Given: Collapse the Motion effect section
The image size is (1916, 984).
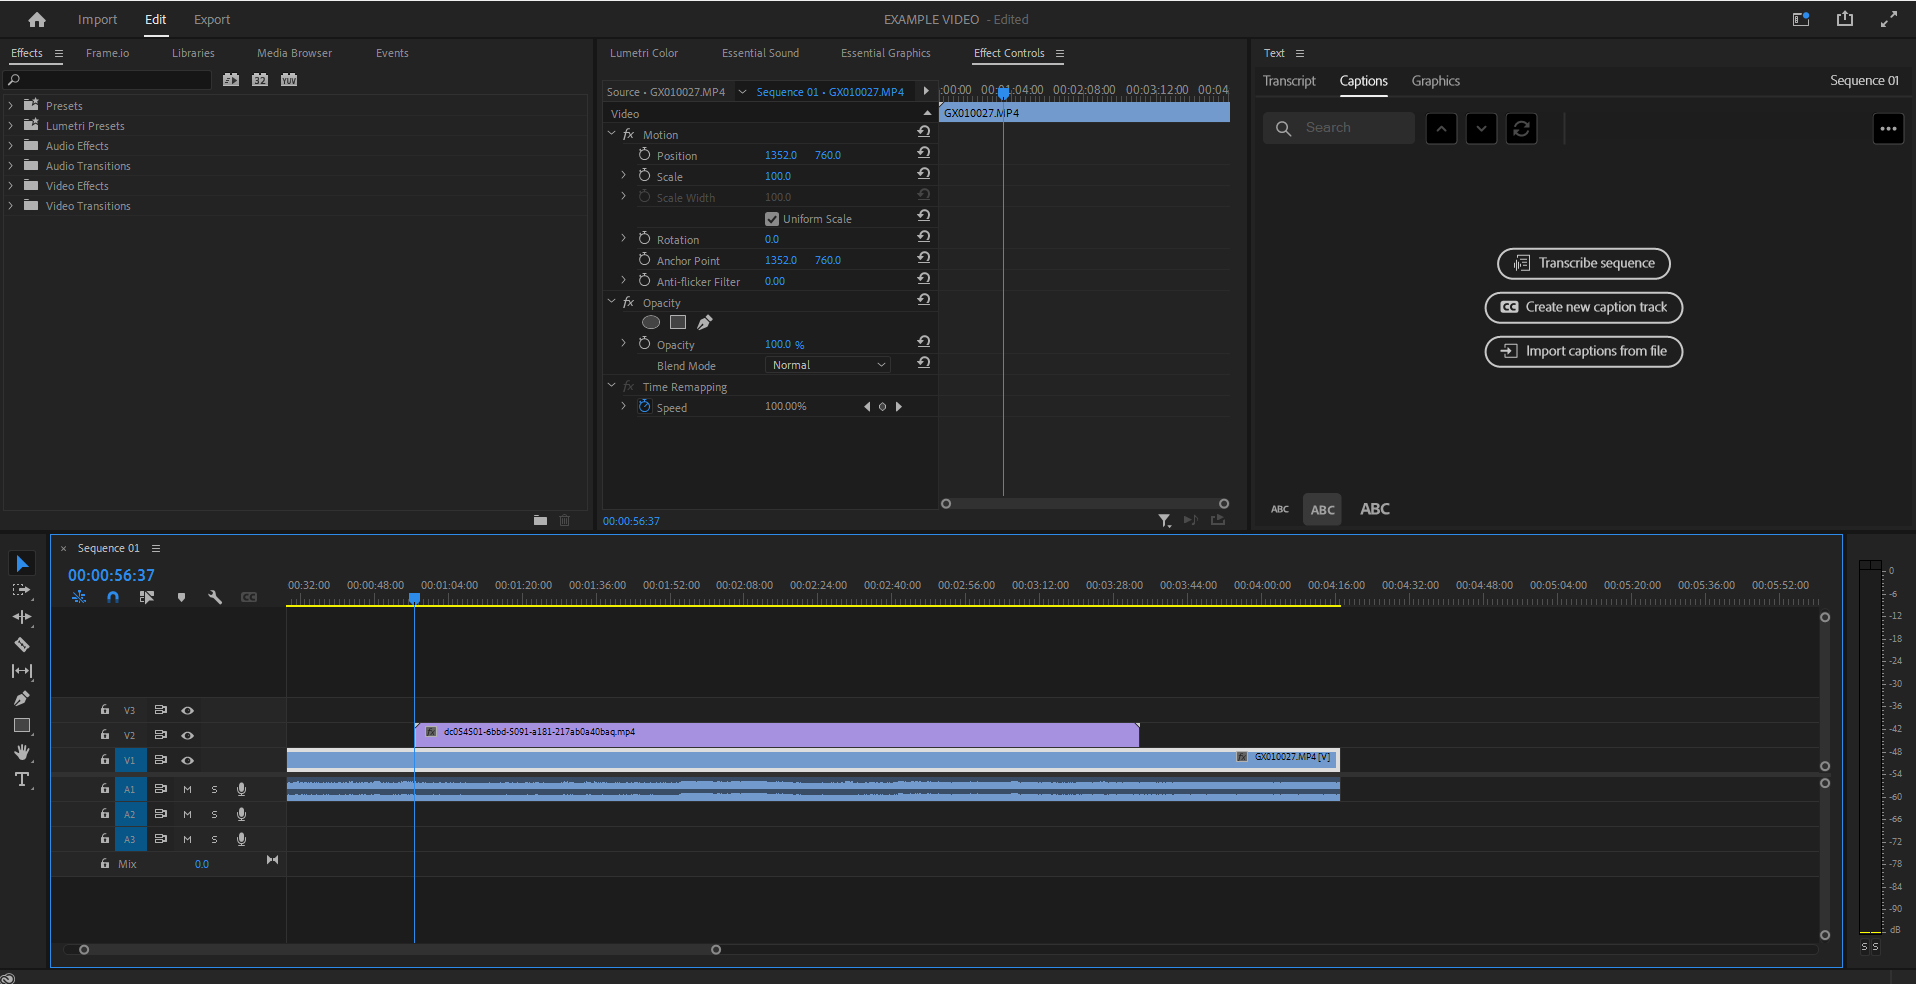Looking at the screenshot, I should point(612,133).
